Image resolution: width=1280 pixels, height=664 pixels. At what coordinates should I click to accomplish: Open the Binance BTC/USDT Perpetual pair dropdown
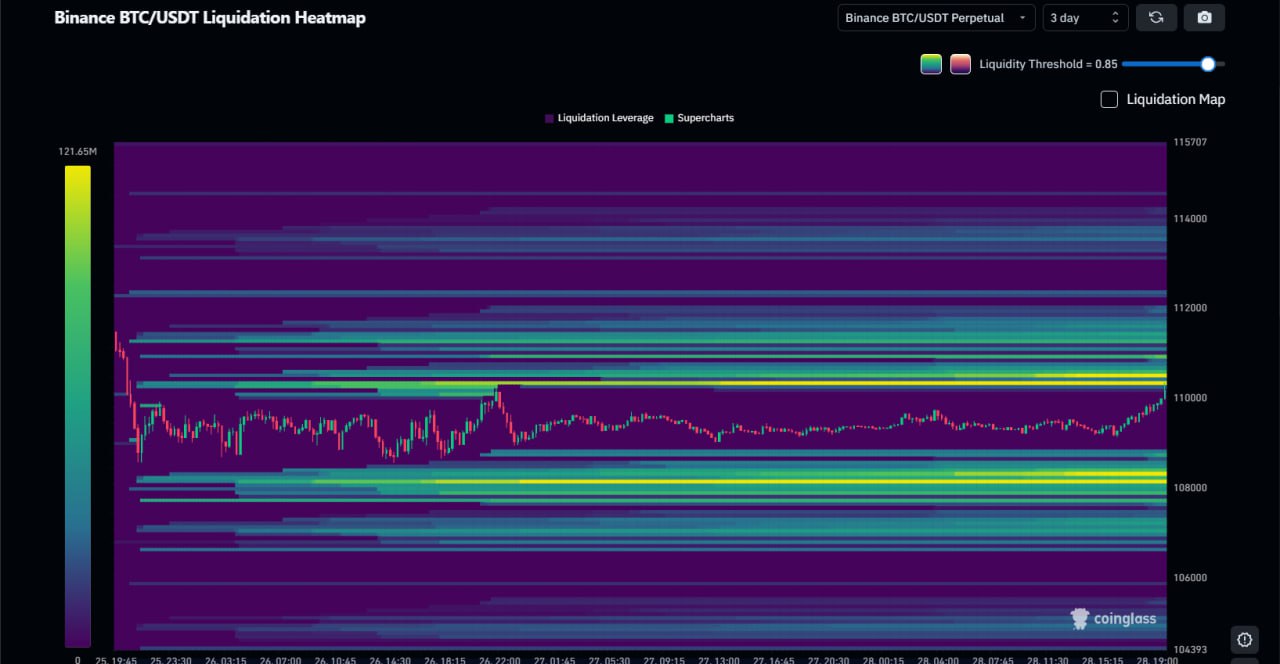[936, 18]
